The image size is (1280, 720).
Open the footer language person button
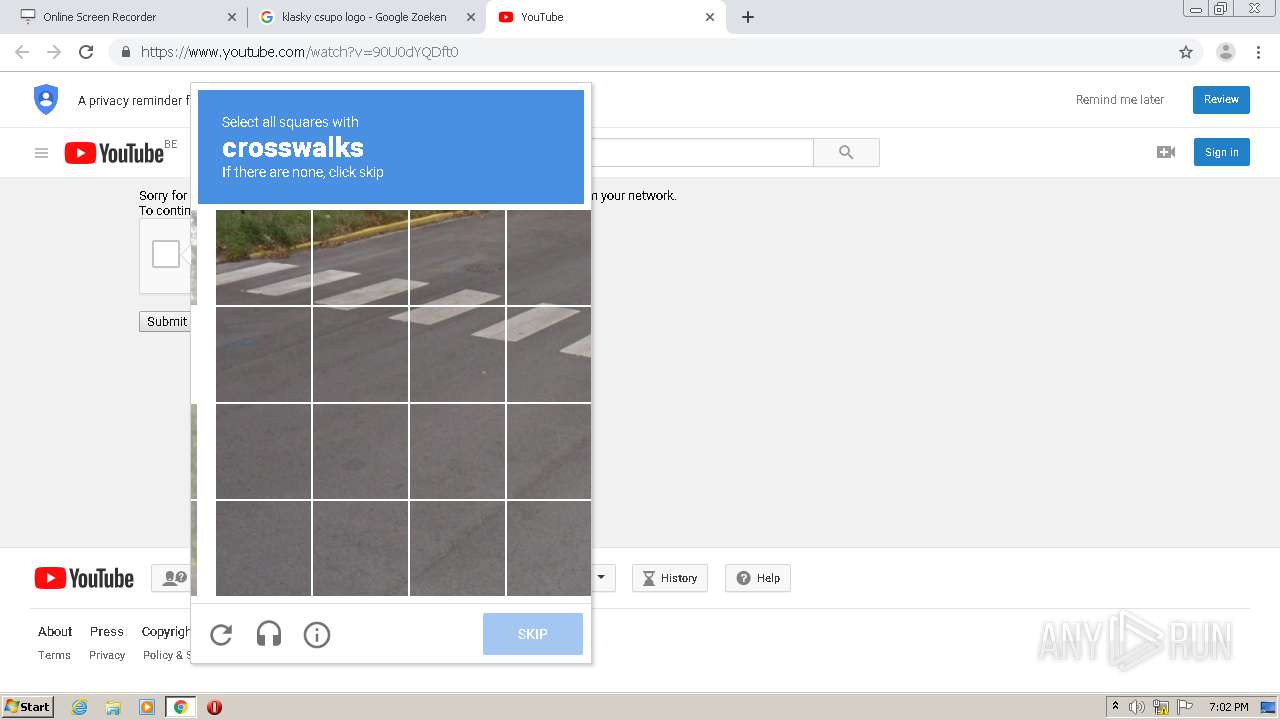[x=171, y=578]
